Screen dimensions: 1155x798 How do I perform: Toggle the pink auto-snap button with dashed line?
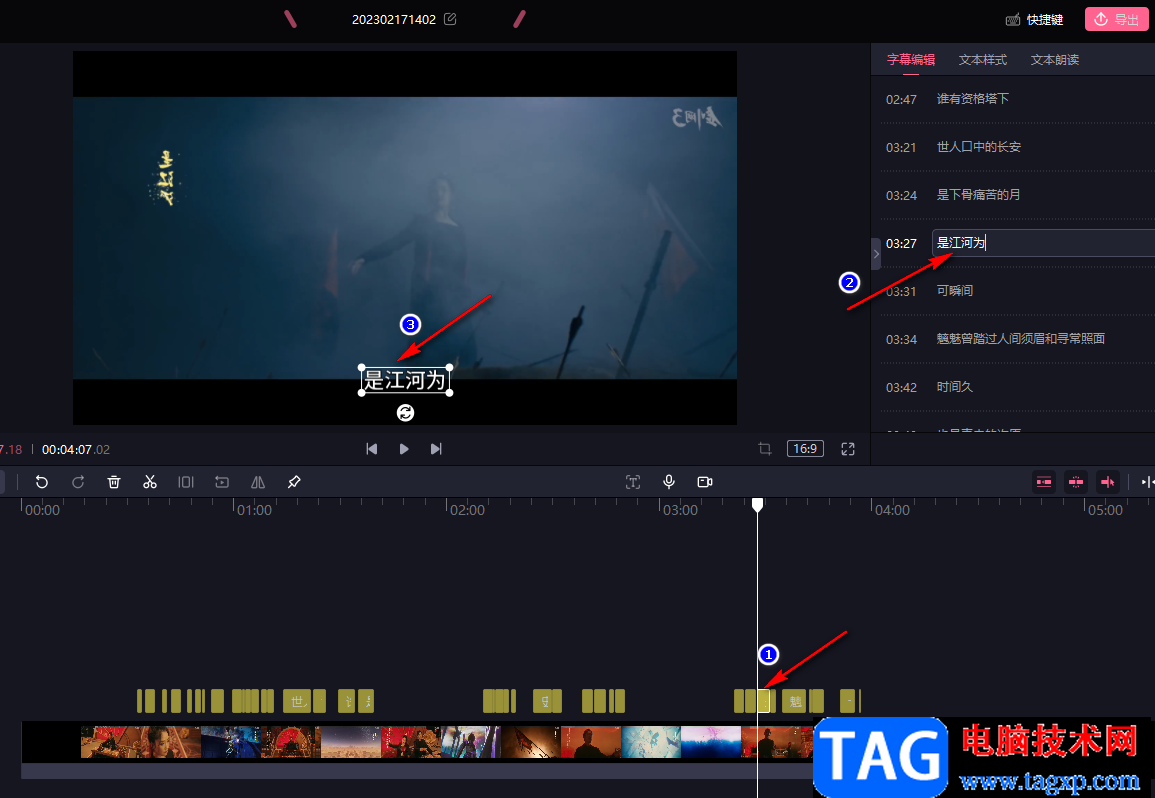coord(1076,482)
